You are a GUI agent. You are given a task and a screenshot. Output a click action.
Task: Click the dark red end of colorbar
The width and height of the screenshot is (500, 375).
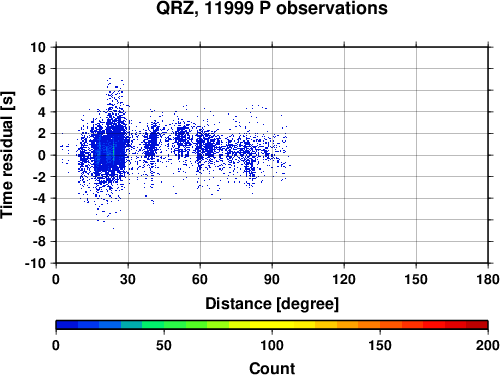(477, 325)
